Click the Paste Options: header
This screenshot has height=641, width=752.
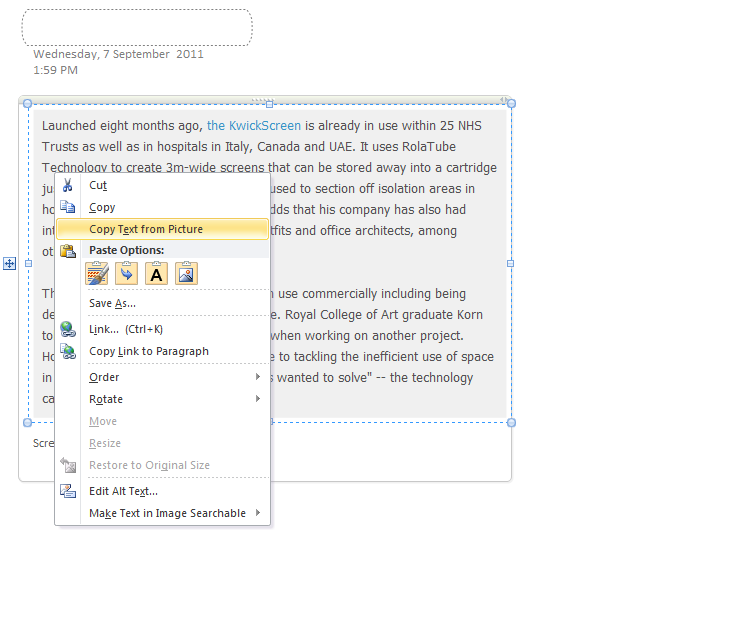click(x=127, y=250)
